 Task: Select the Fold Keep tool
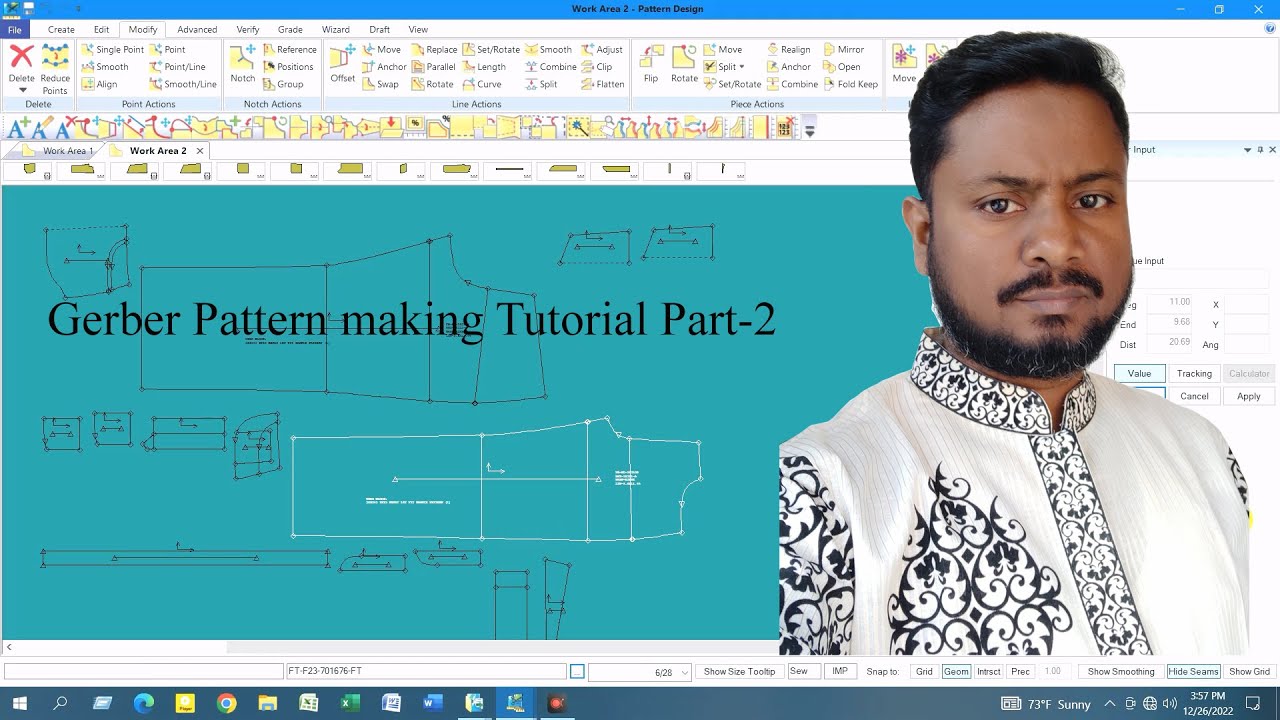coord(850,84)
